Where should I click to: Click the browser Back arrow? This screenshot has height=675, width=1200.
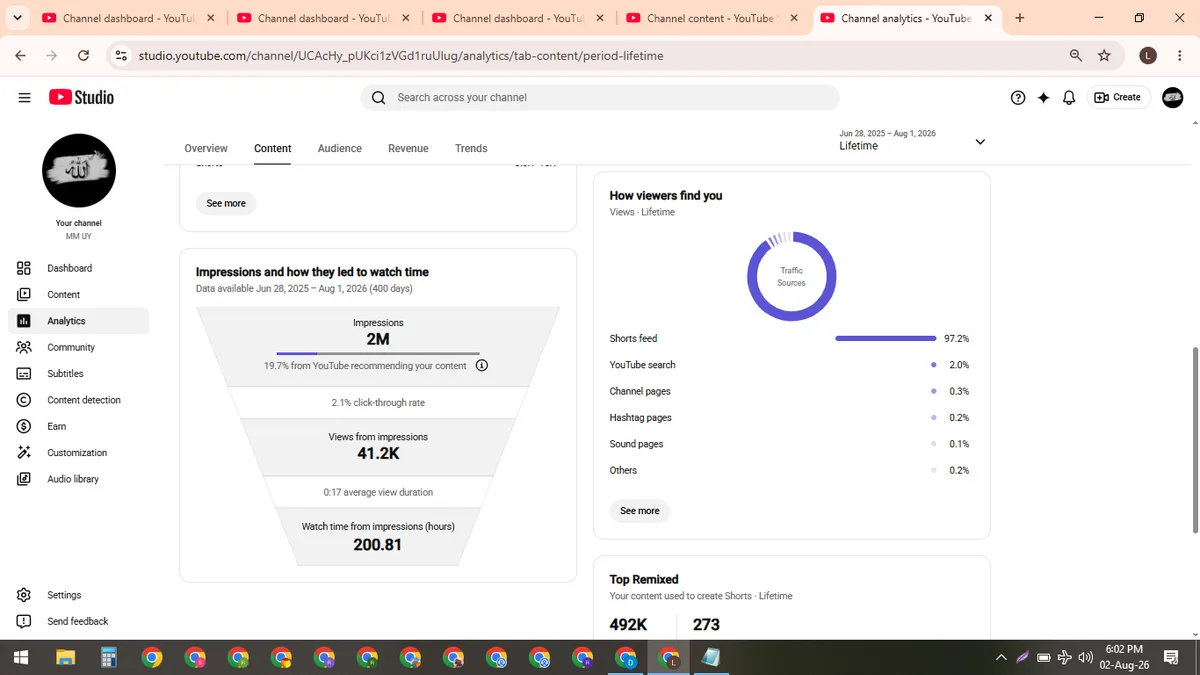point(21,56)
